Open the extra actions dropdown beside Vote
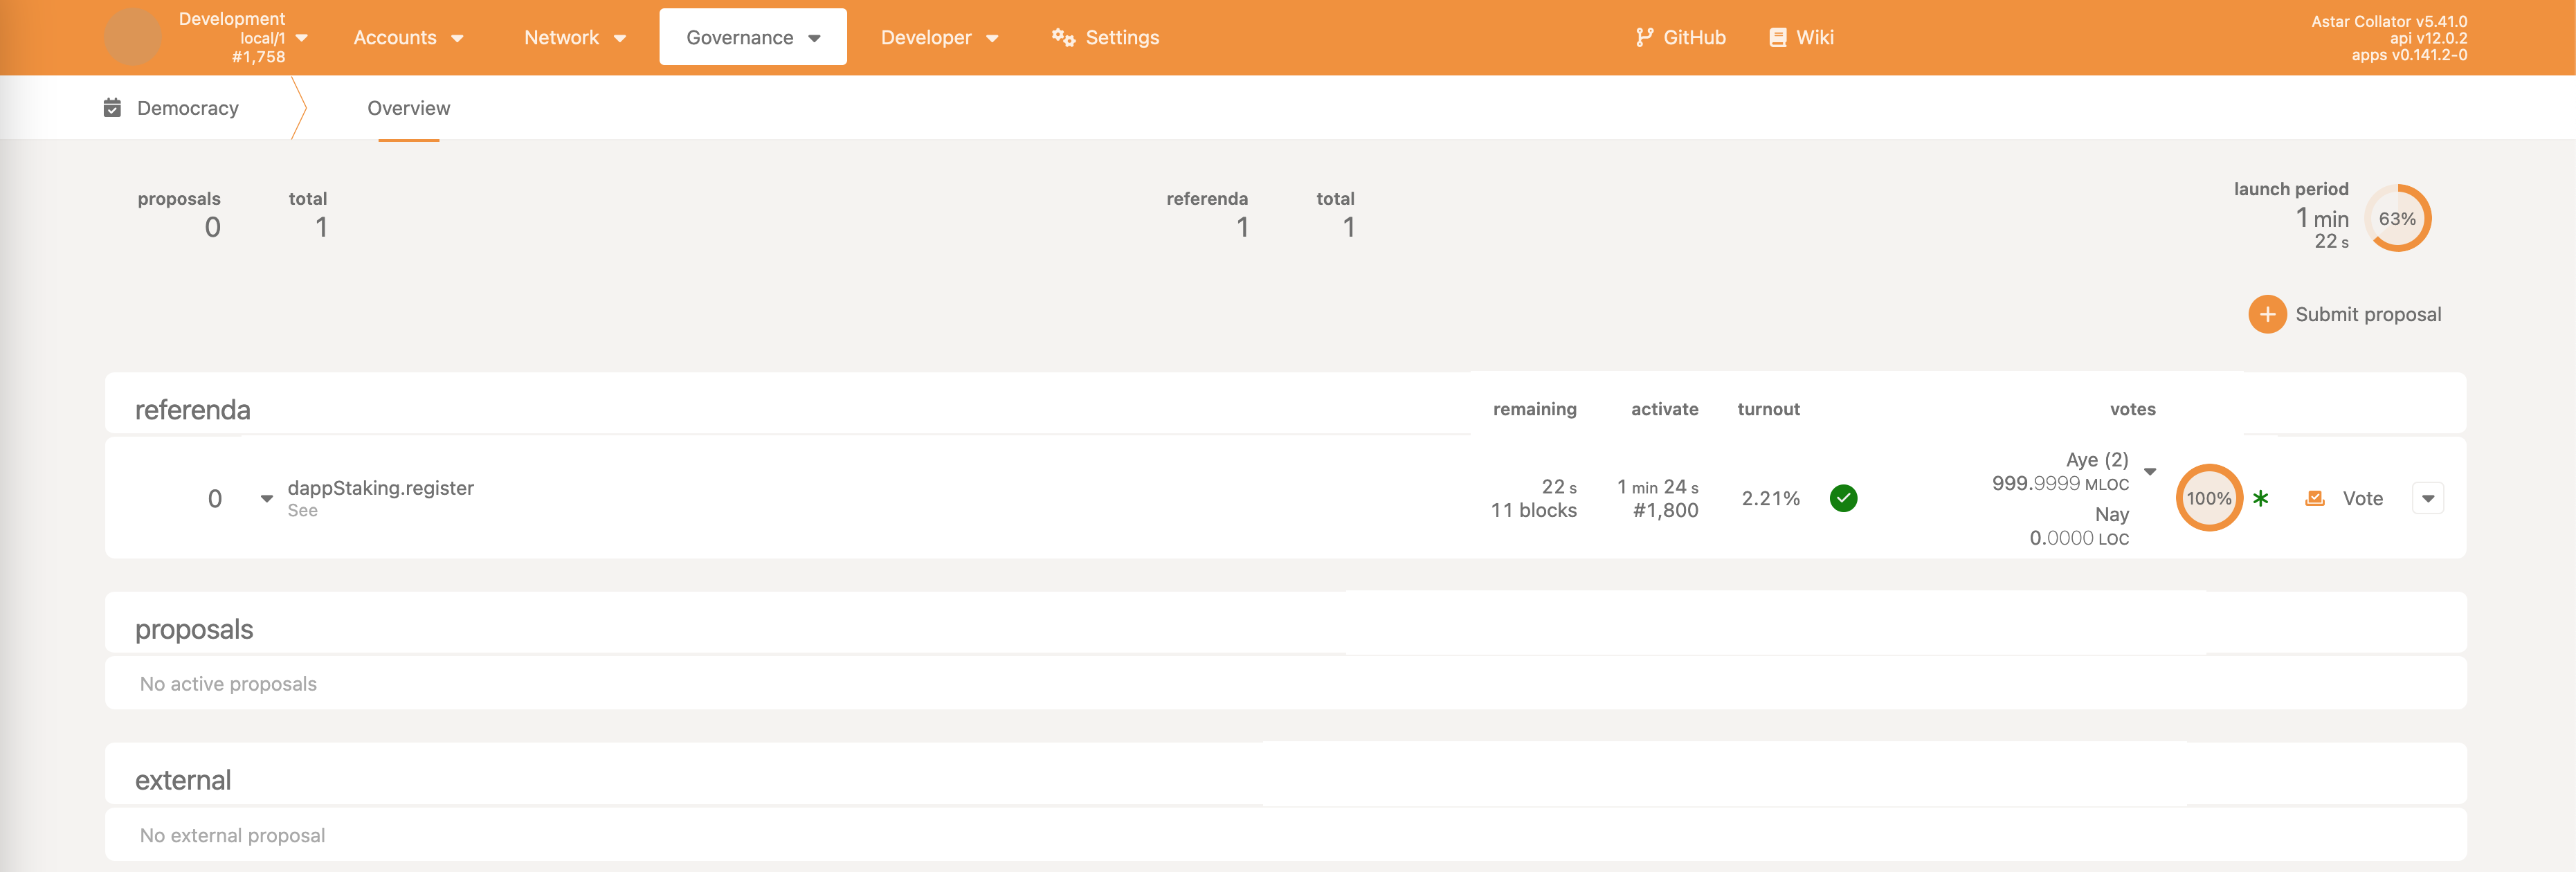 (2427, 498)
